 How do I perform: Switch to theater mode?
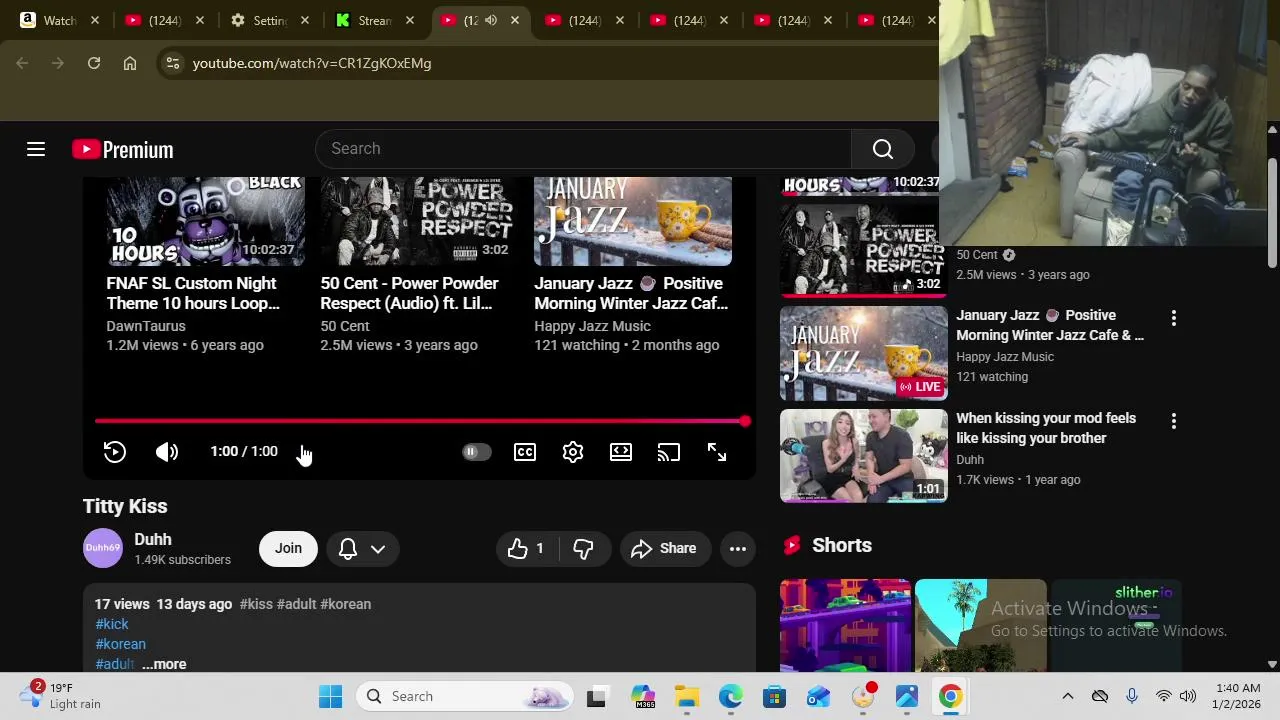(x=621, y=452)
